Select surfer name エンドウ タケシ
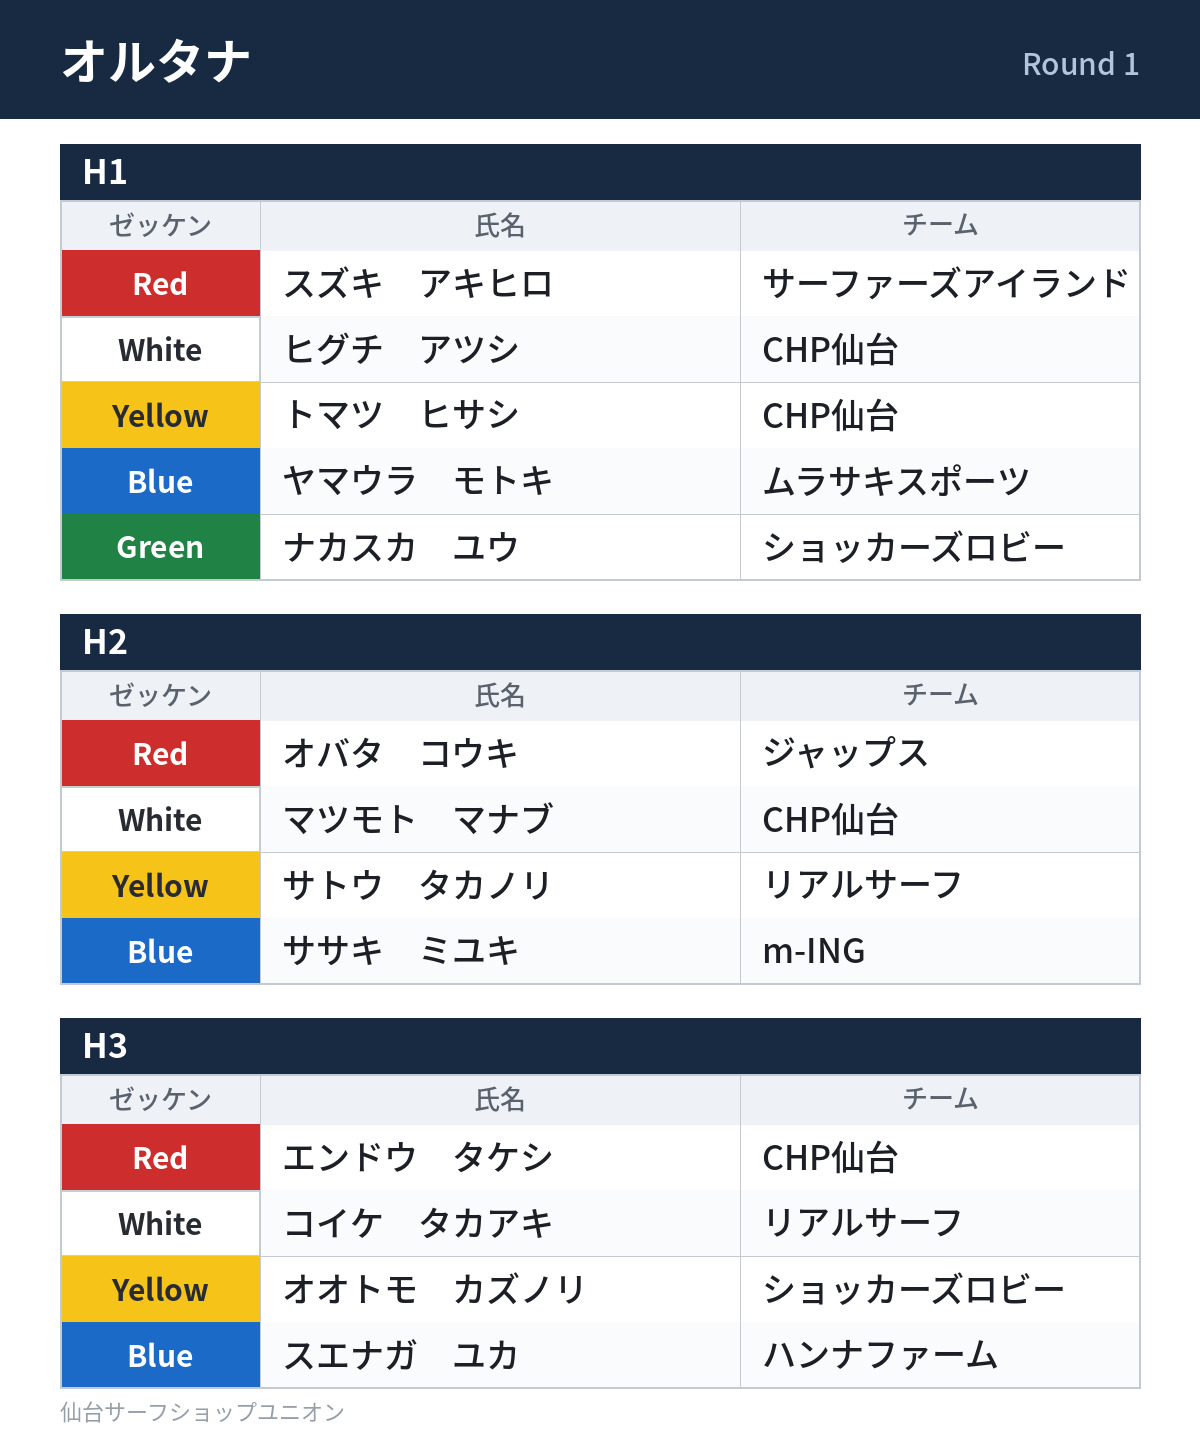1200x1434 pixels. (x=418, y=1157)
